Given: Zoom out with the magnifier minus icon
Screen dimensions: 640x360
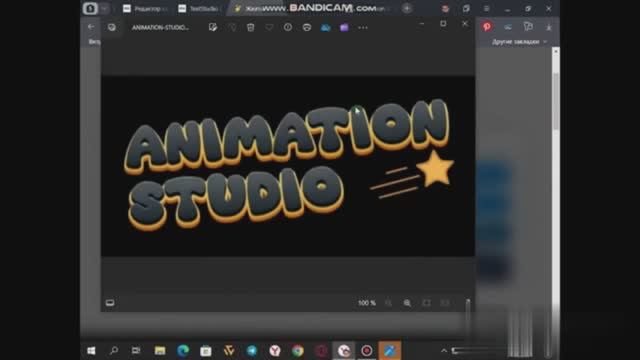Looking at the screenshot, I should click(388, 303).
